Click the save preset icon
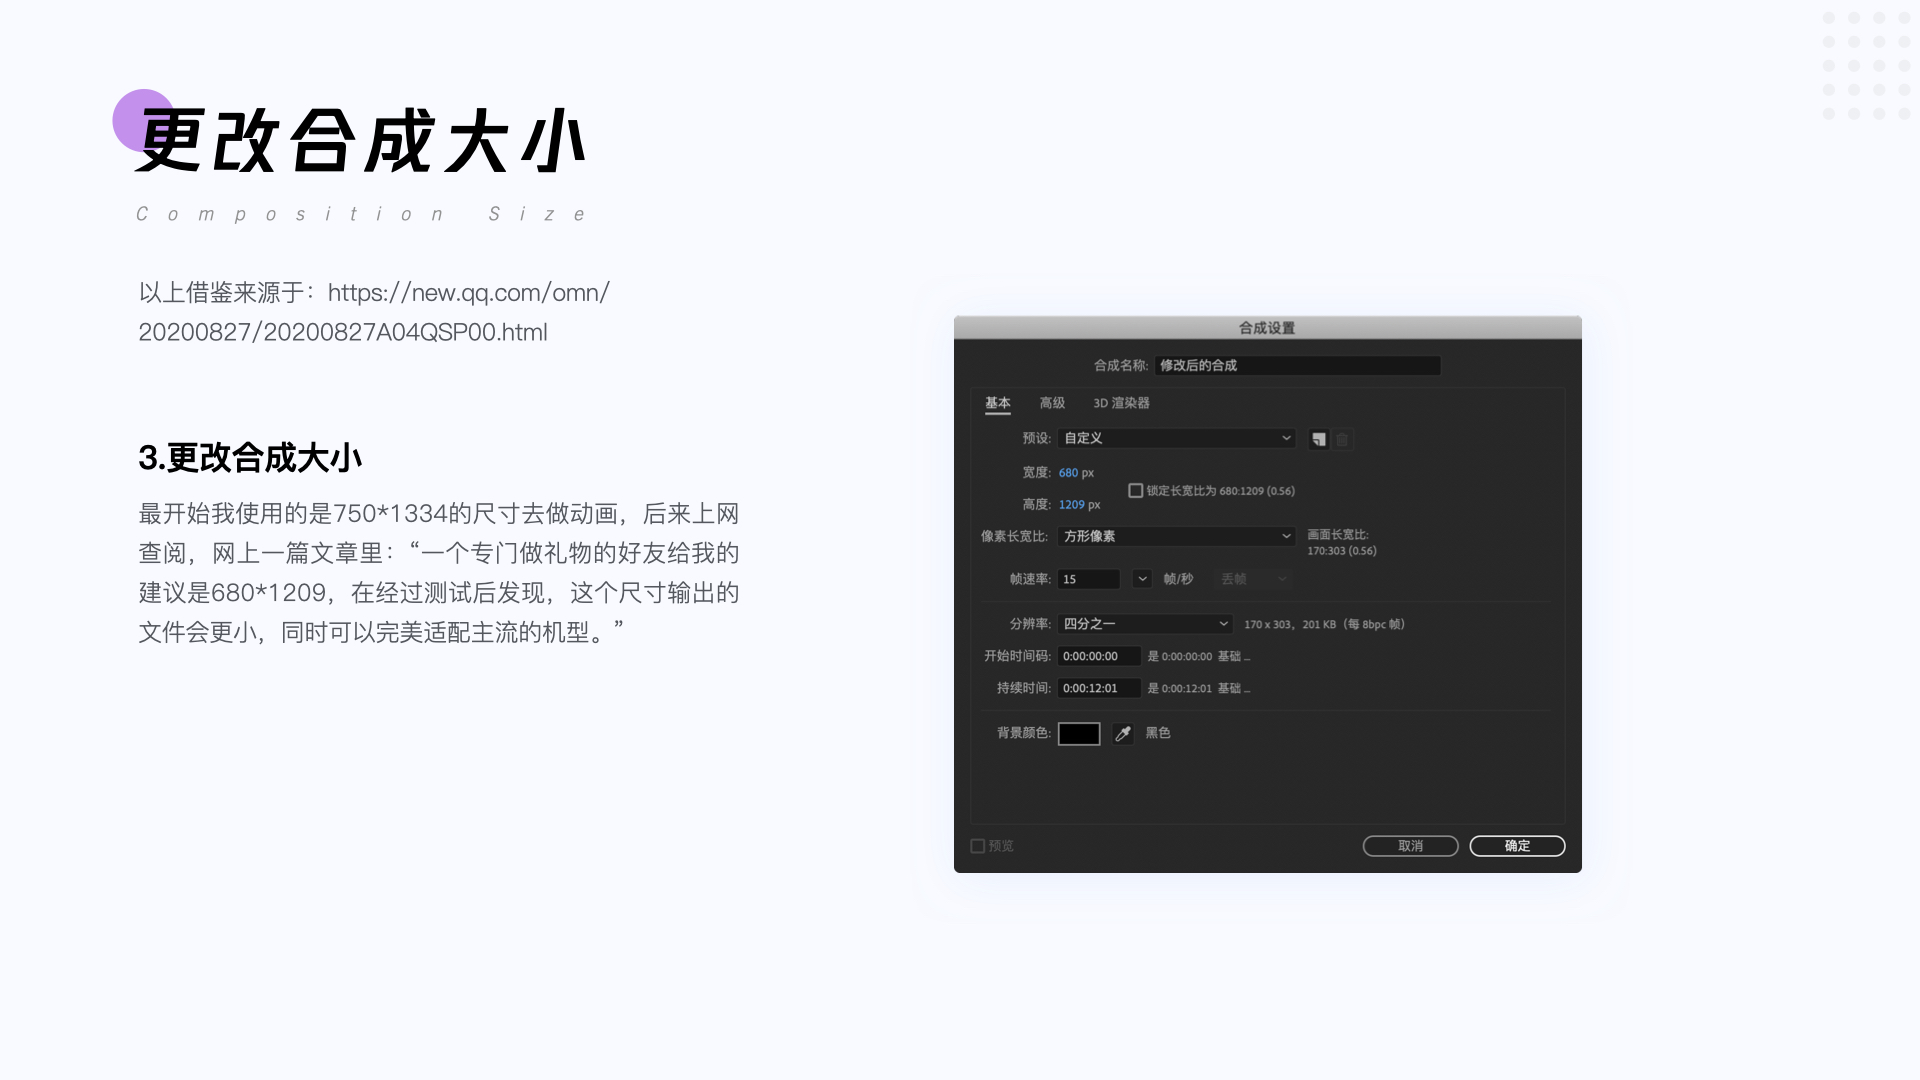1920x1080 pixels. [1319, 439]
